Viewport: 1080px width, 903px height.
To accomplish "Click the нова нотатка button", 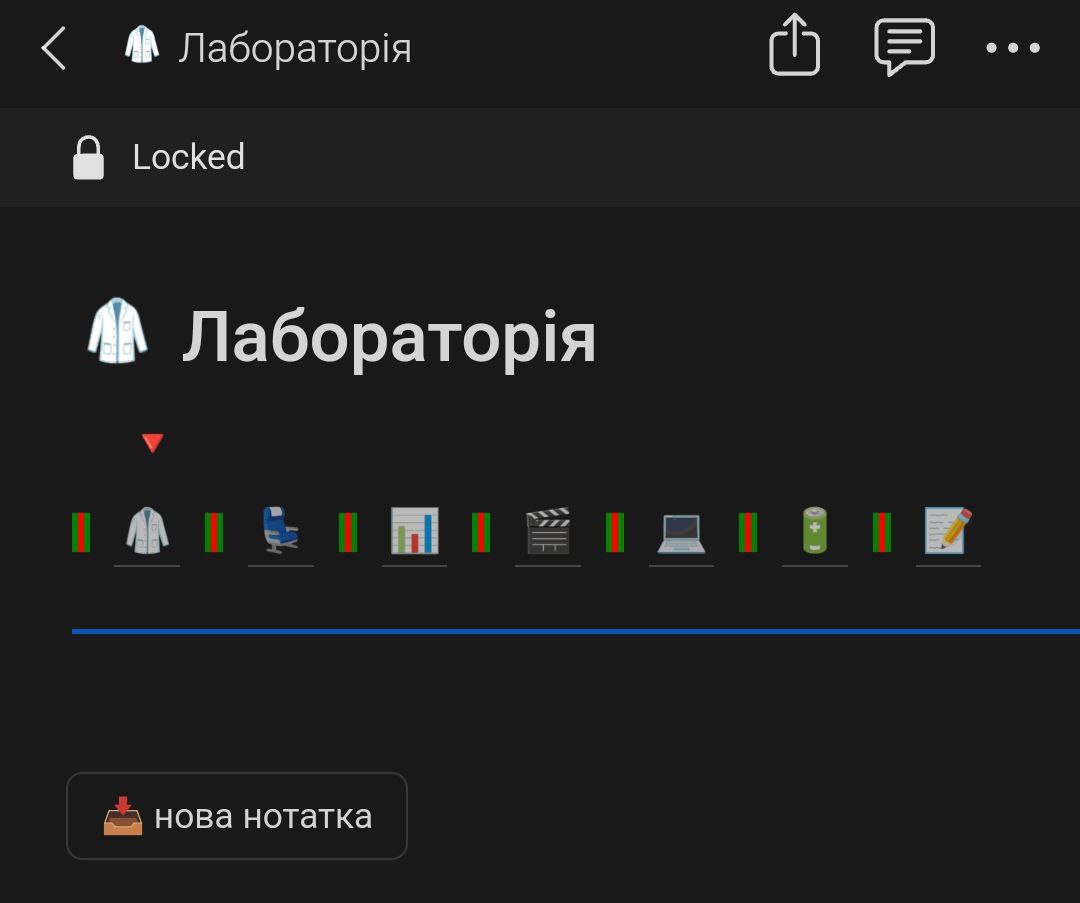I will click(237, 816).
